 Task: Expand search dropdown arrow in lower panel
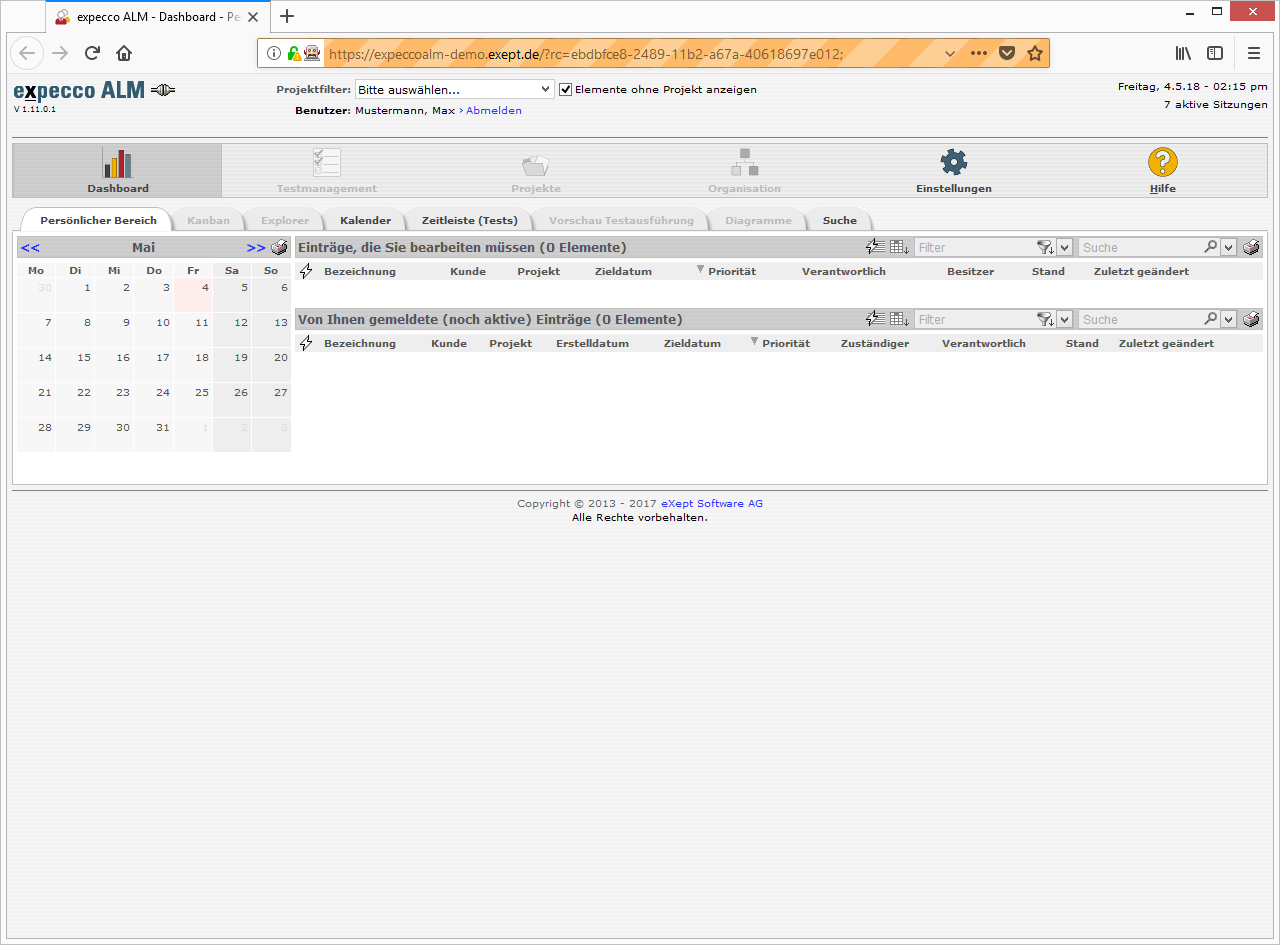point(1228,319)
